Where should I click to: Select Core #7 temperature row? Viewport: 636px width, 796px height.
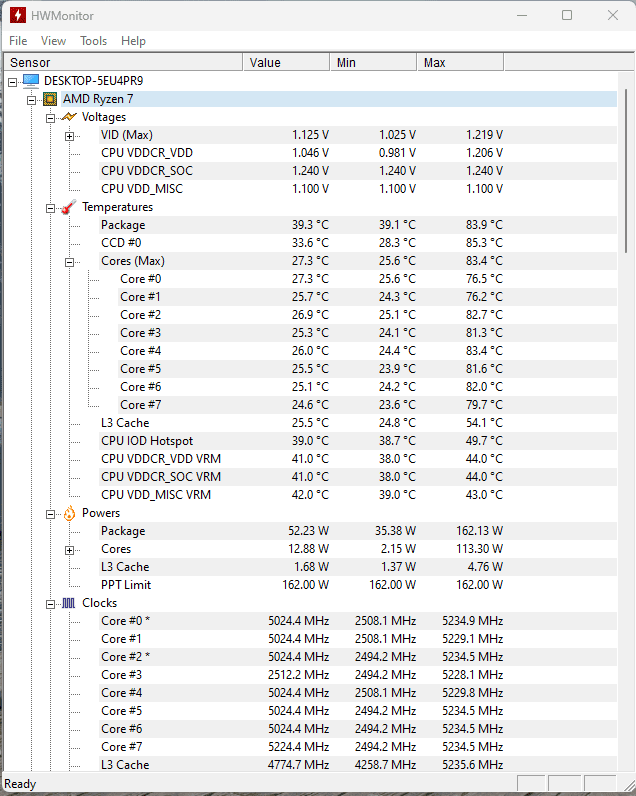(x=367, y=405)
